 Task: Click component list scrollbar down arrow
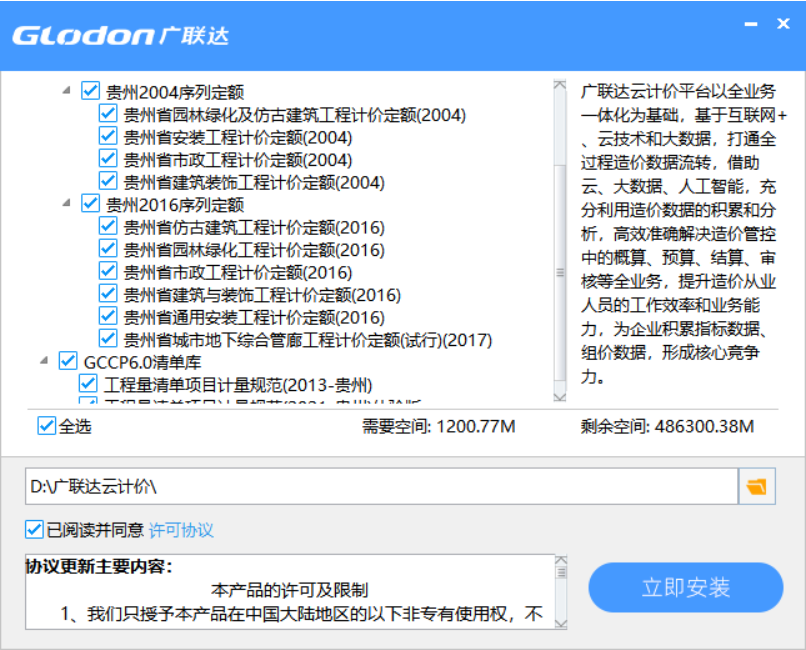[x=560, y=396]
